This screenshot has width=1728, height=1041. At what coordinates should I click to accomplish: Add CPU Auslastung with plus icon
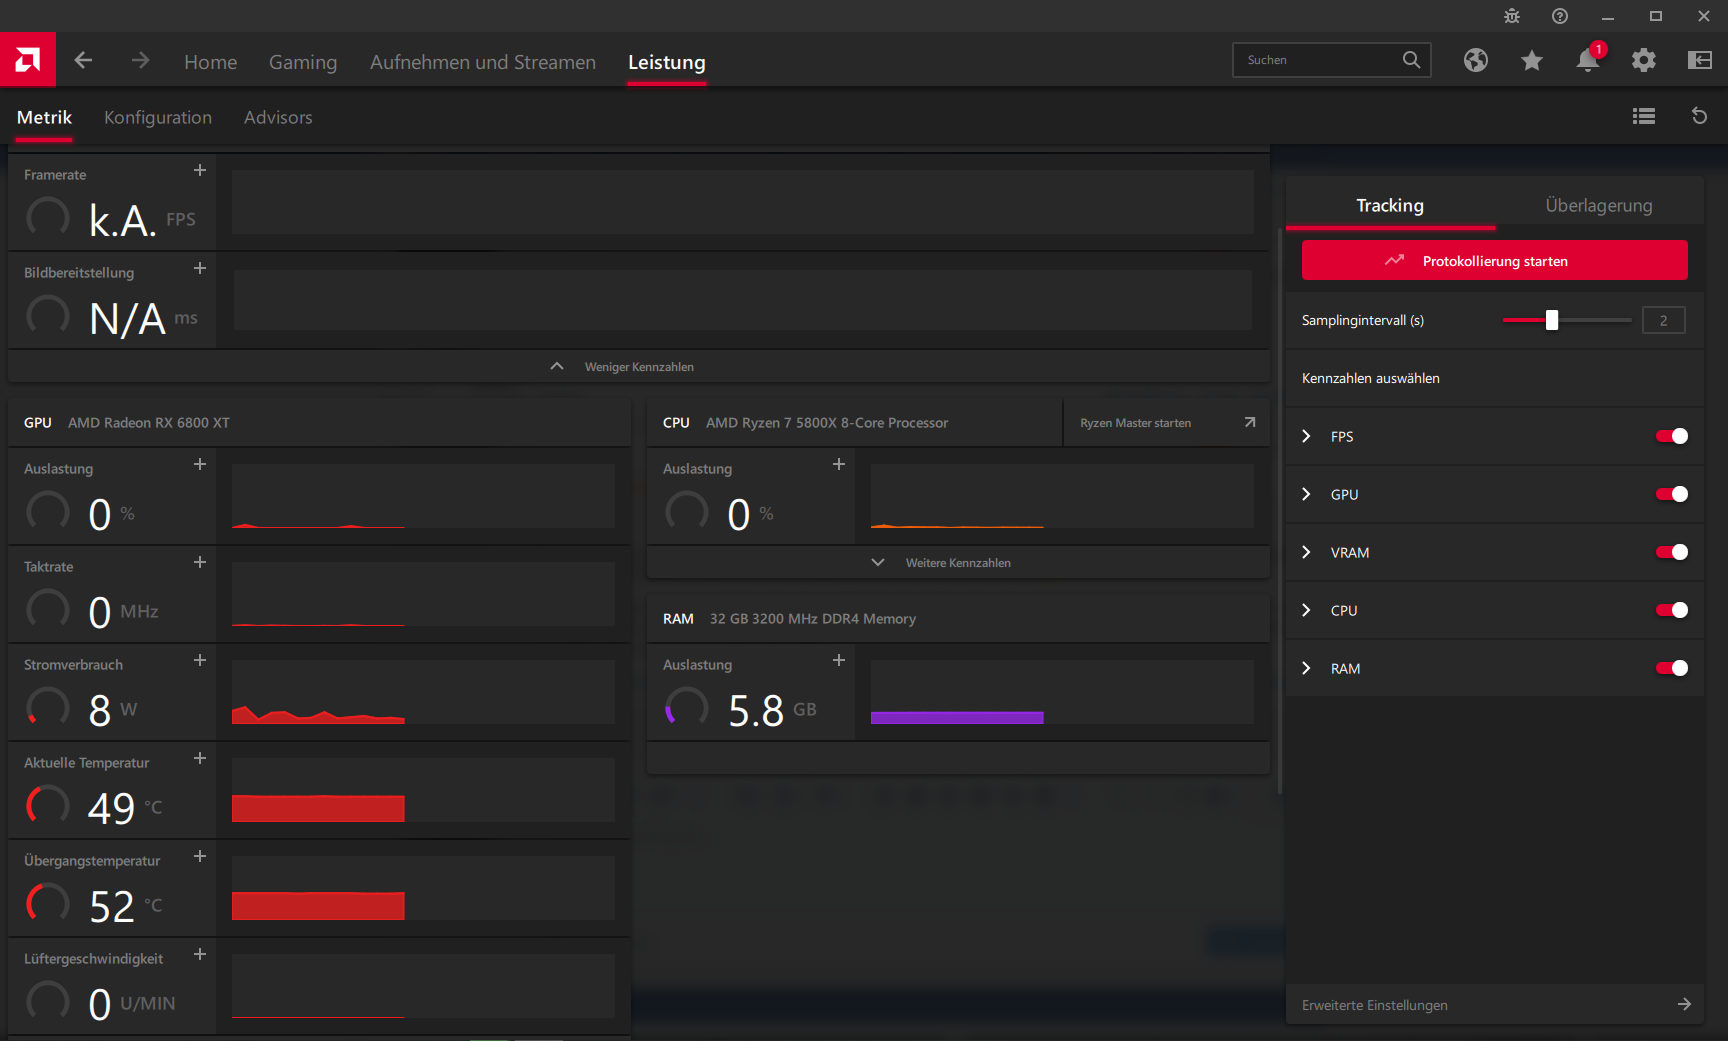tap(839, 465)
